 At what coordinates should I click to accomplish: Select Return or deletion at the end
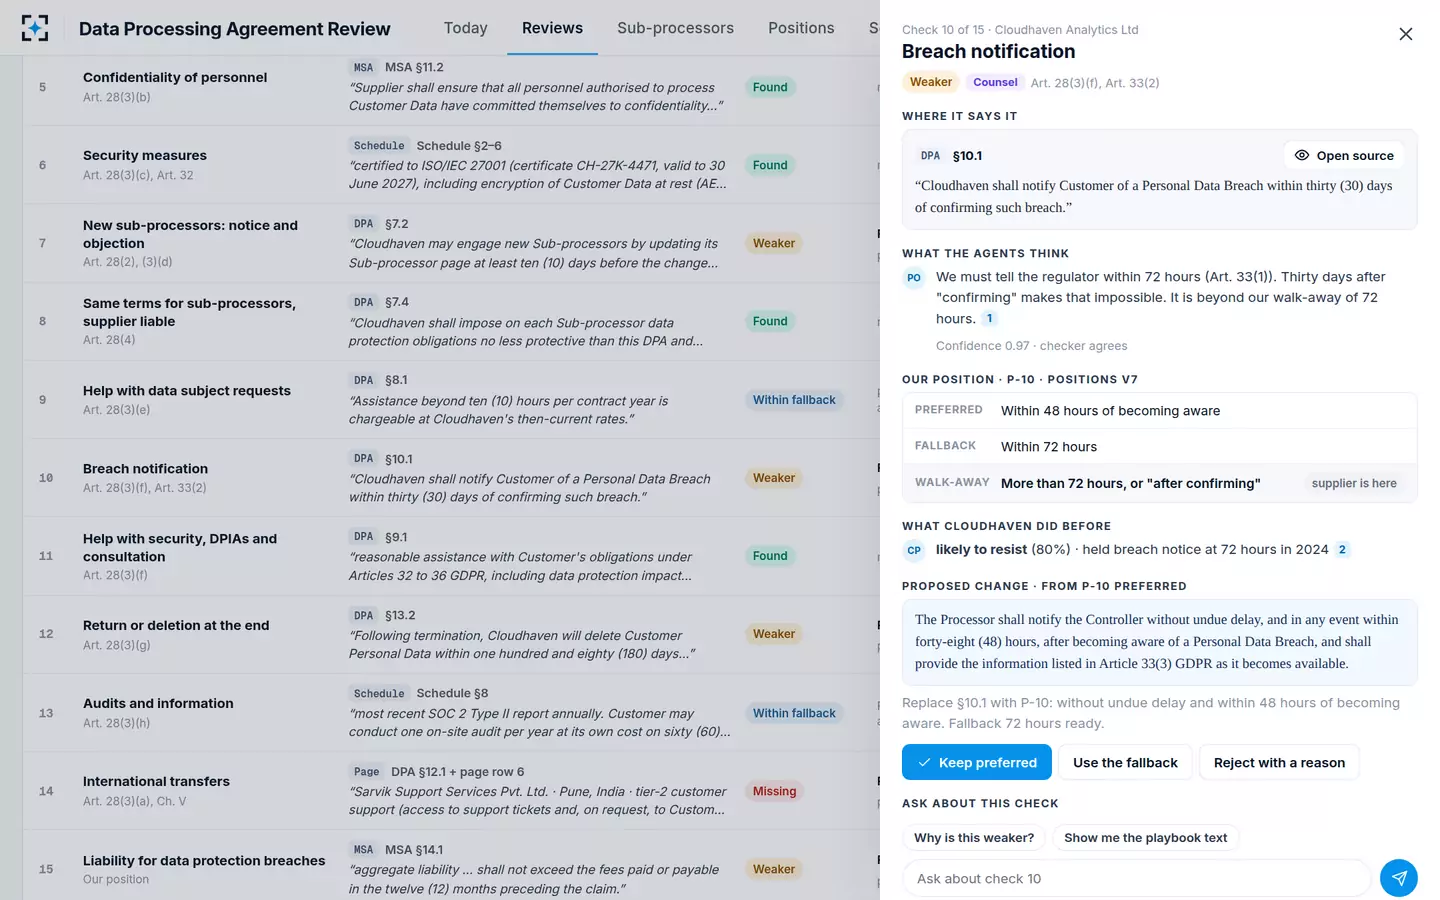pyautogui.click(x=450, y=634)
